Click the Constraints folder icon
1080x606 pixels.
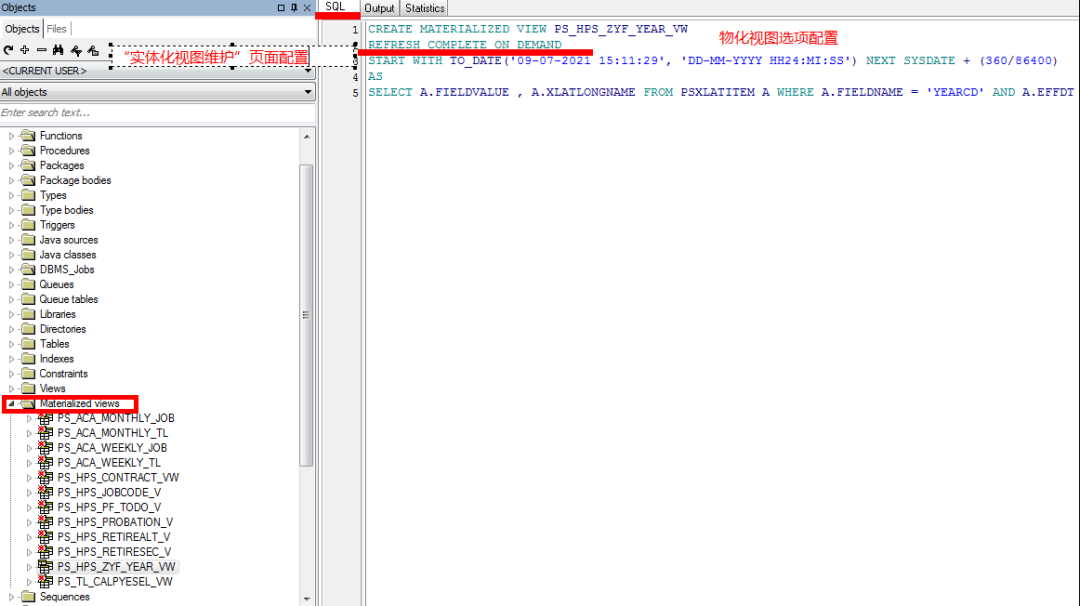click(28, 373)
